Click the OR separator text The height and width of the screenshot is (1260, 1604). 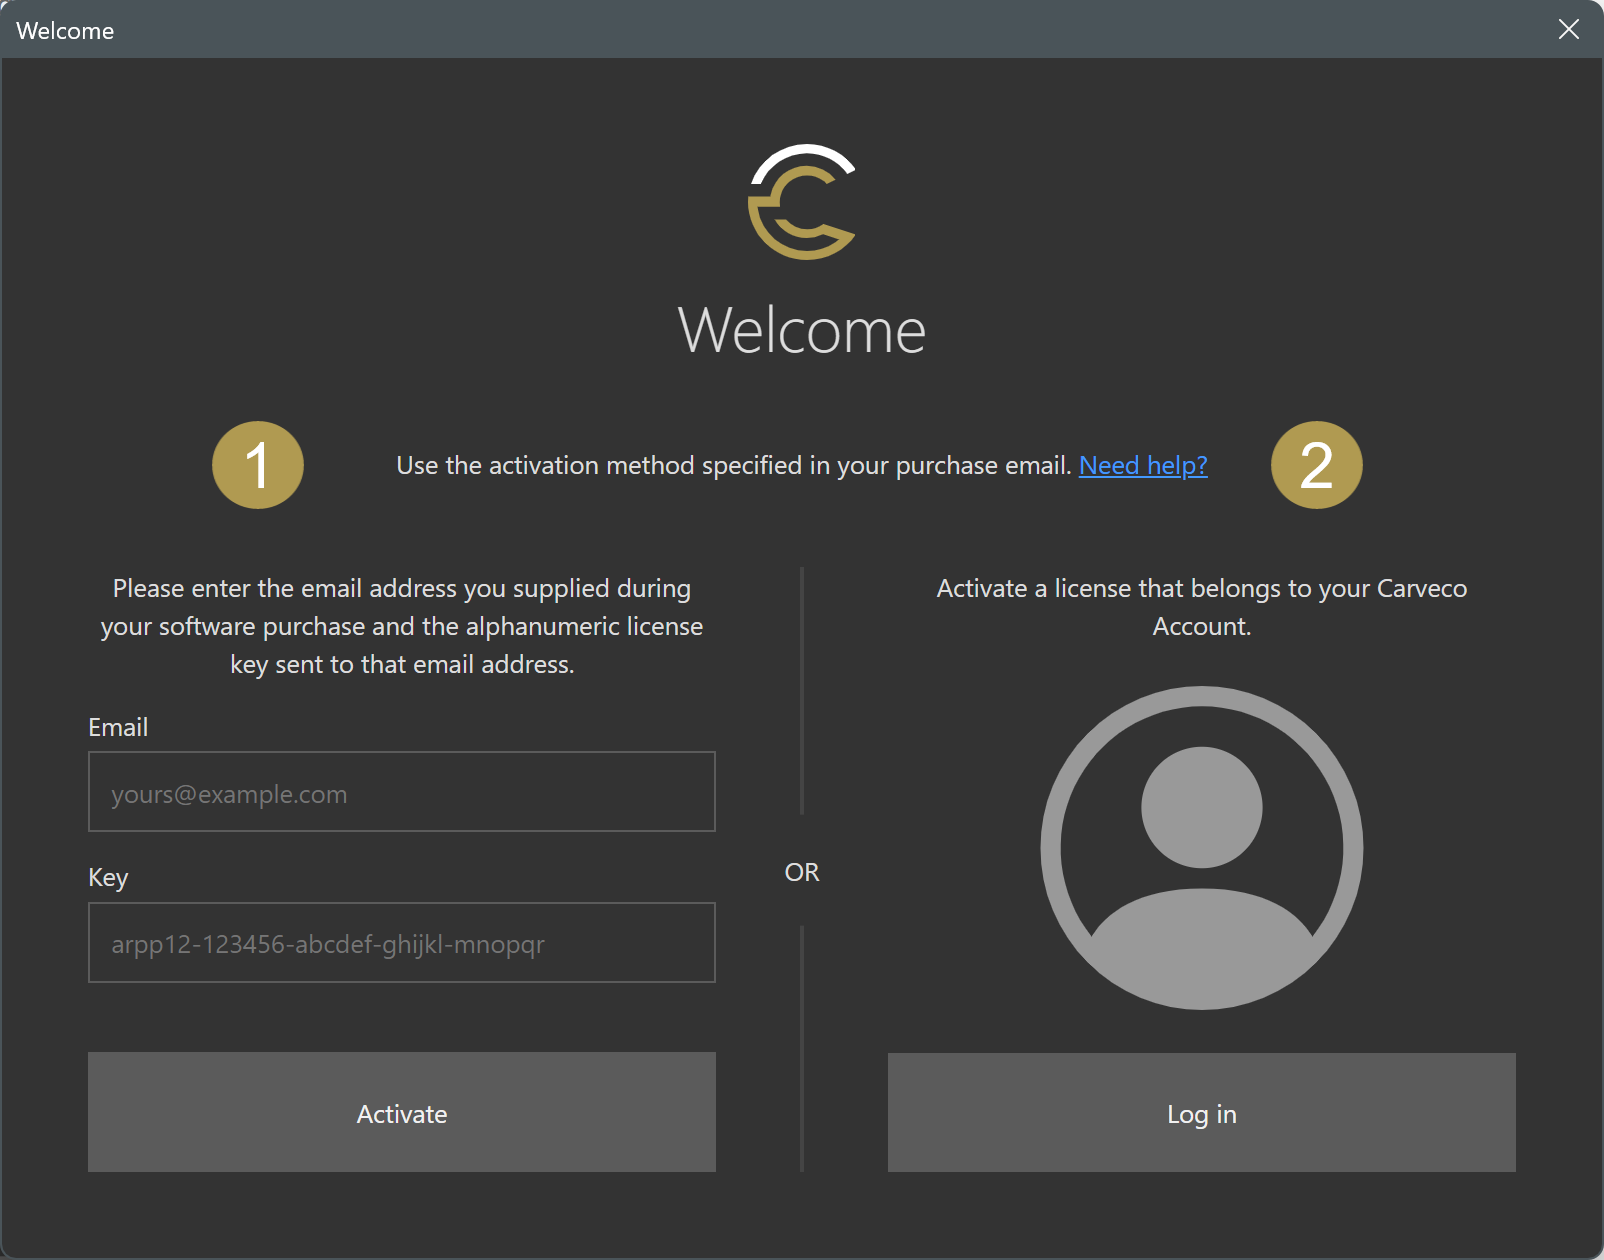coord(802,872)
